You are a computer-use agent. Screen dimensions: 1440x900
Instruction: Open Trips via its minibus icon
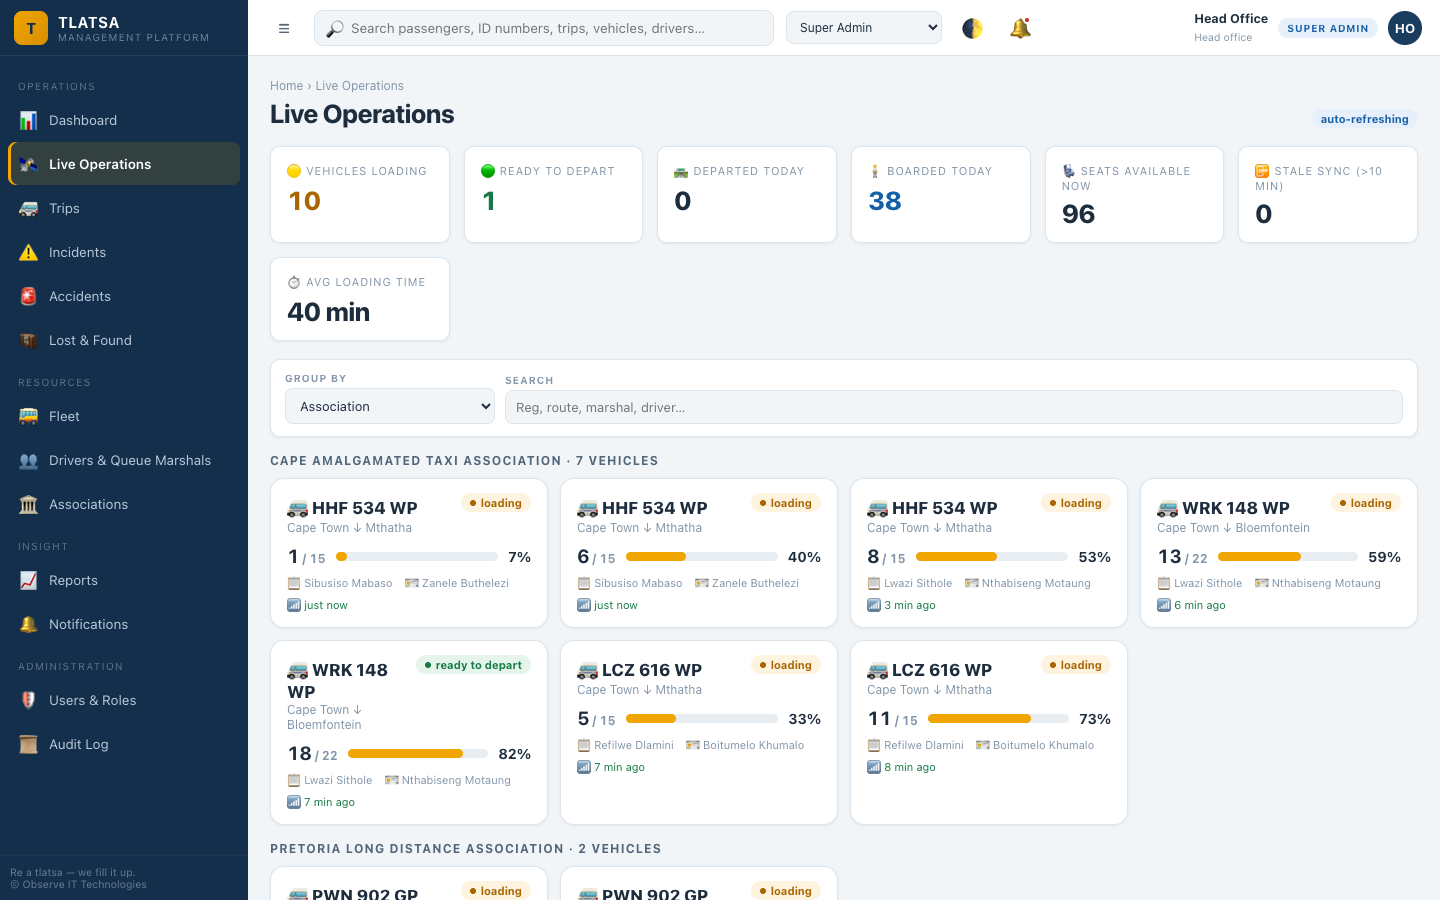pos(29,208)
